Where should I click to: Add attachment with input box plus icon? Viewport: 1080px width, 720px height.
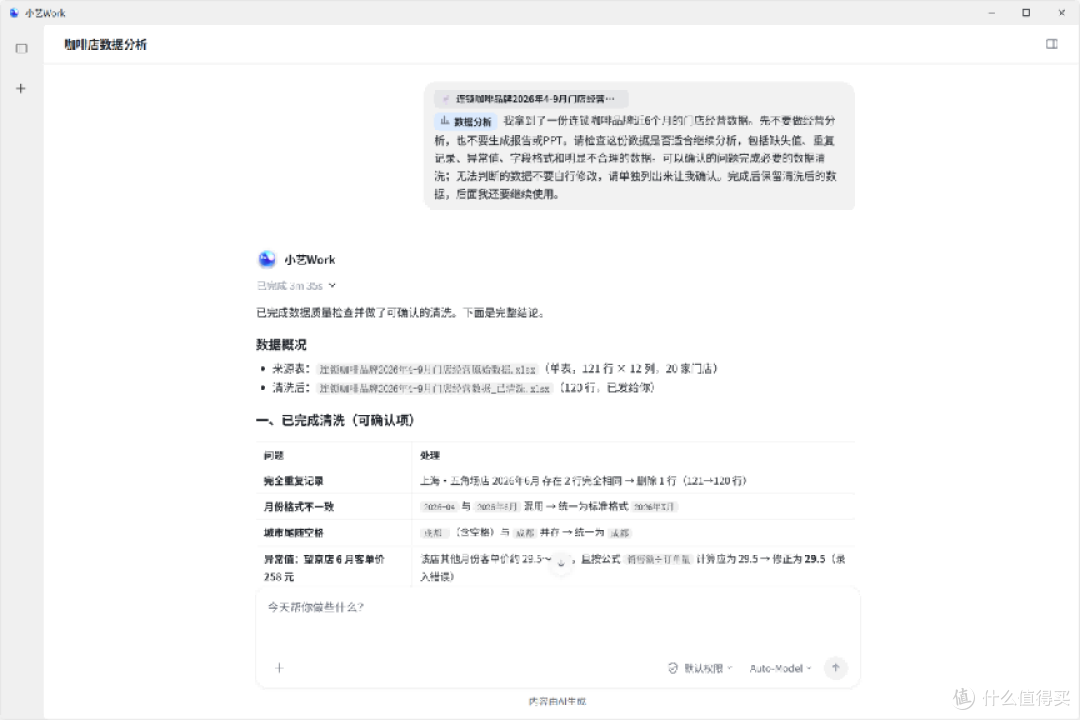[279, 668]
